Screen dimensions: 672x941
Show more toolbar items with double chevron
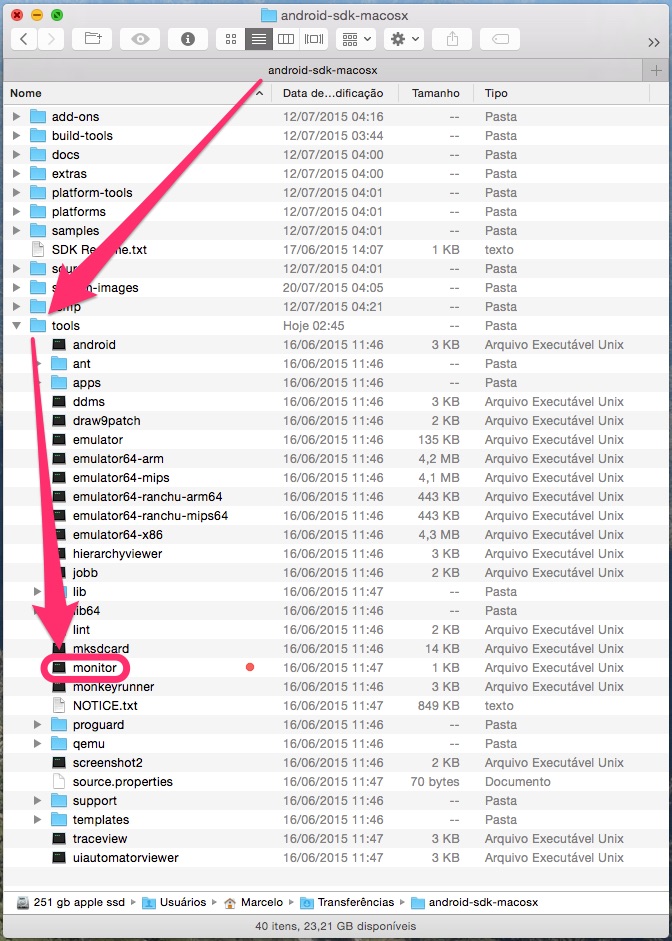[x=653, y=42]
